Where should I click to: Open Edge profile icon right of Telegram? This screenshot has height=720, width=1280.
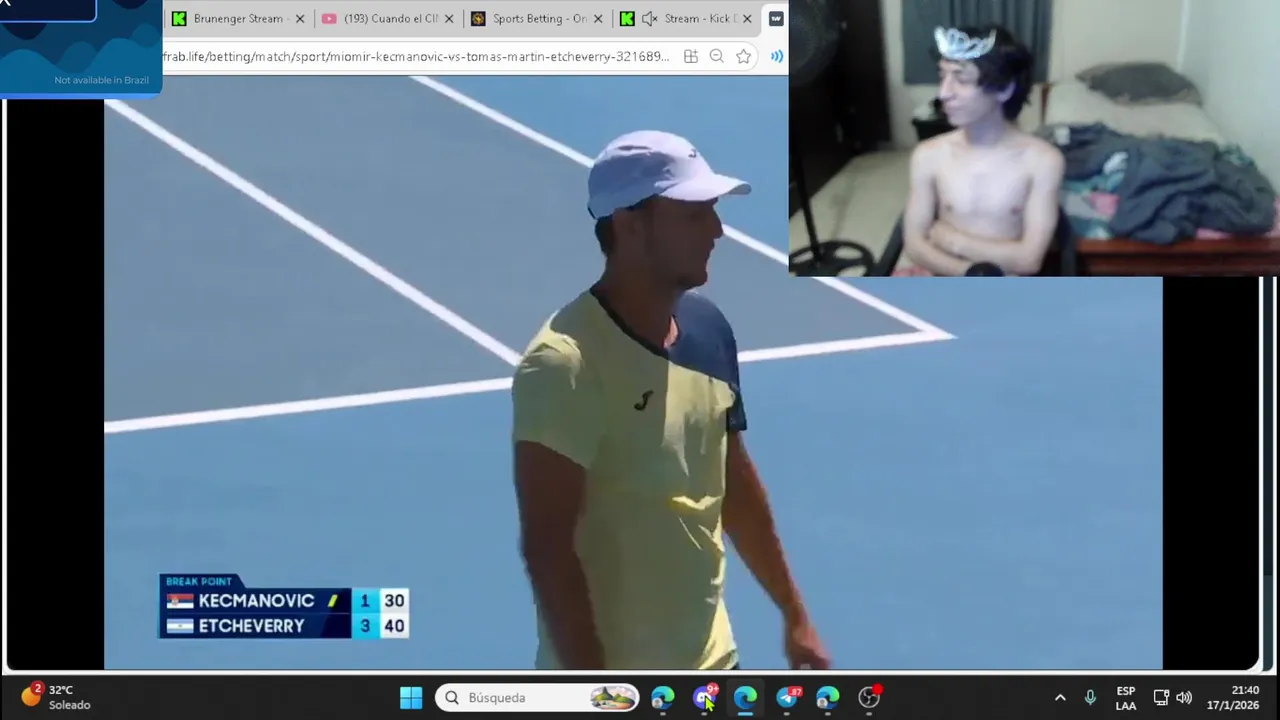tap(828, 698)
